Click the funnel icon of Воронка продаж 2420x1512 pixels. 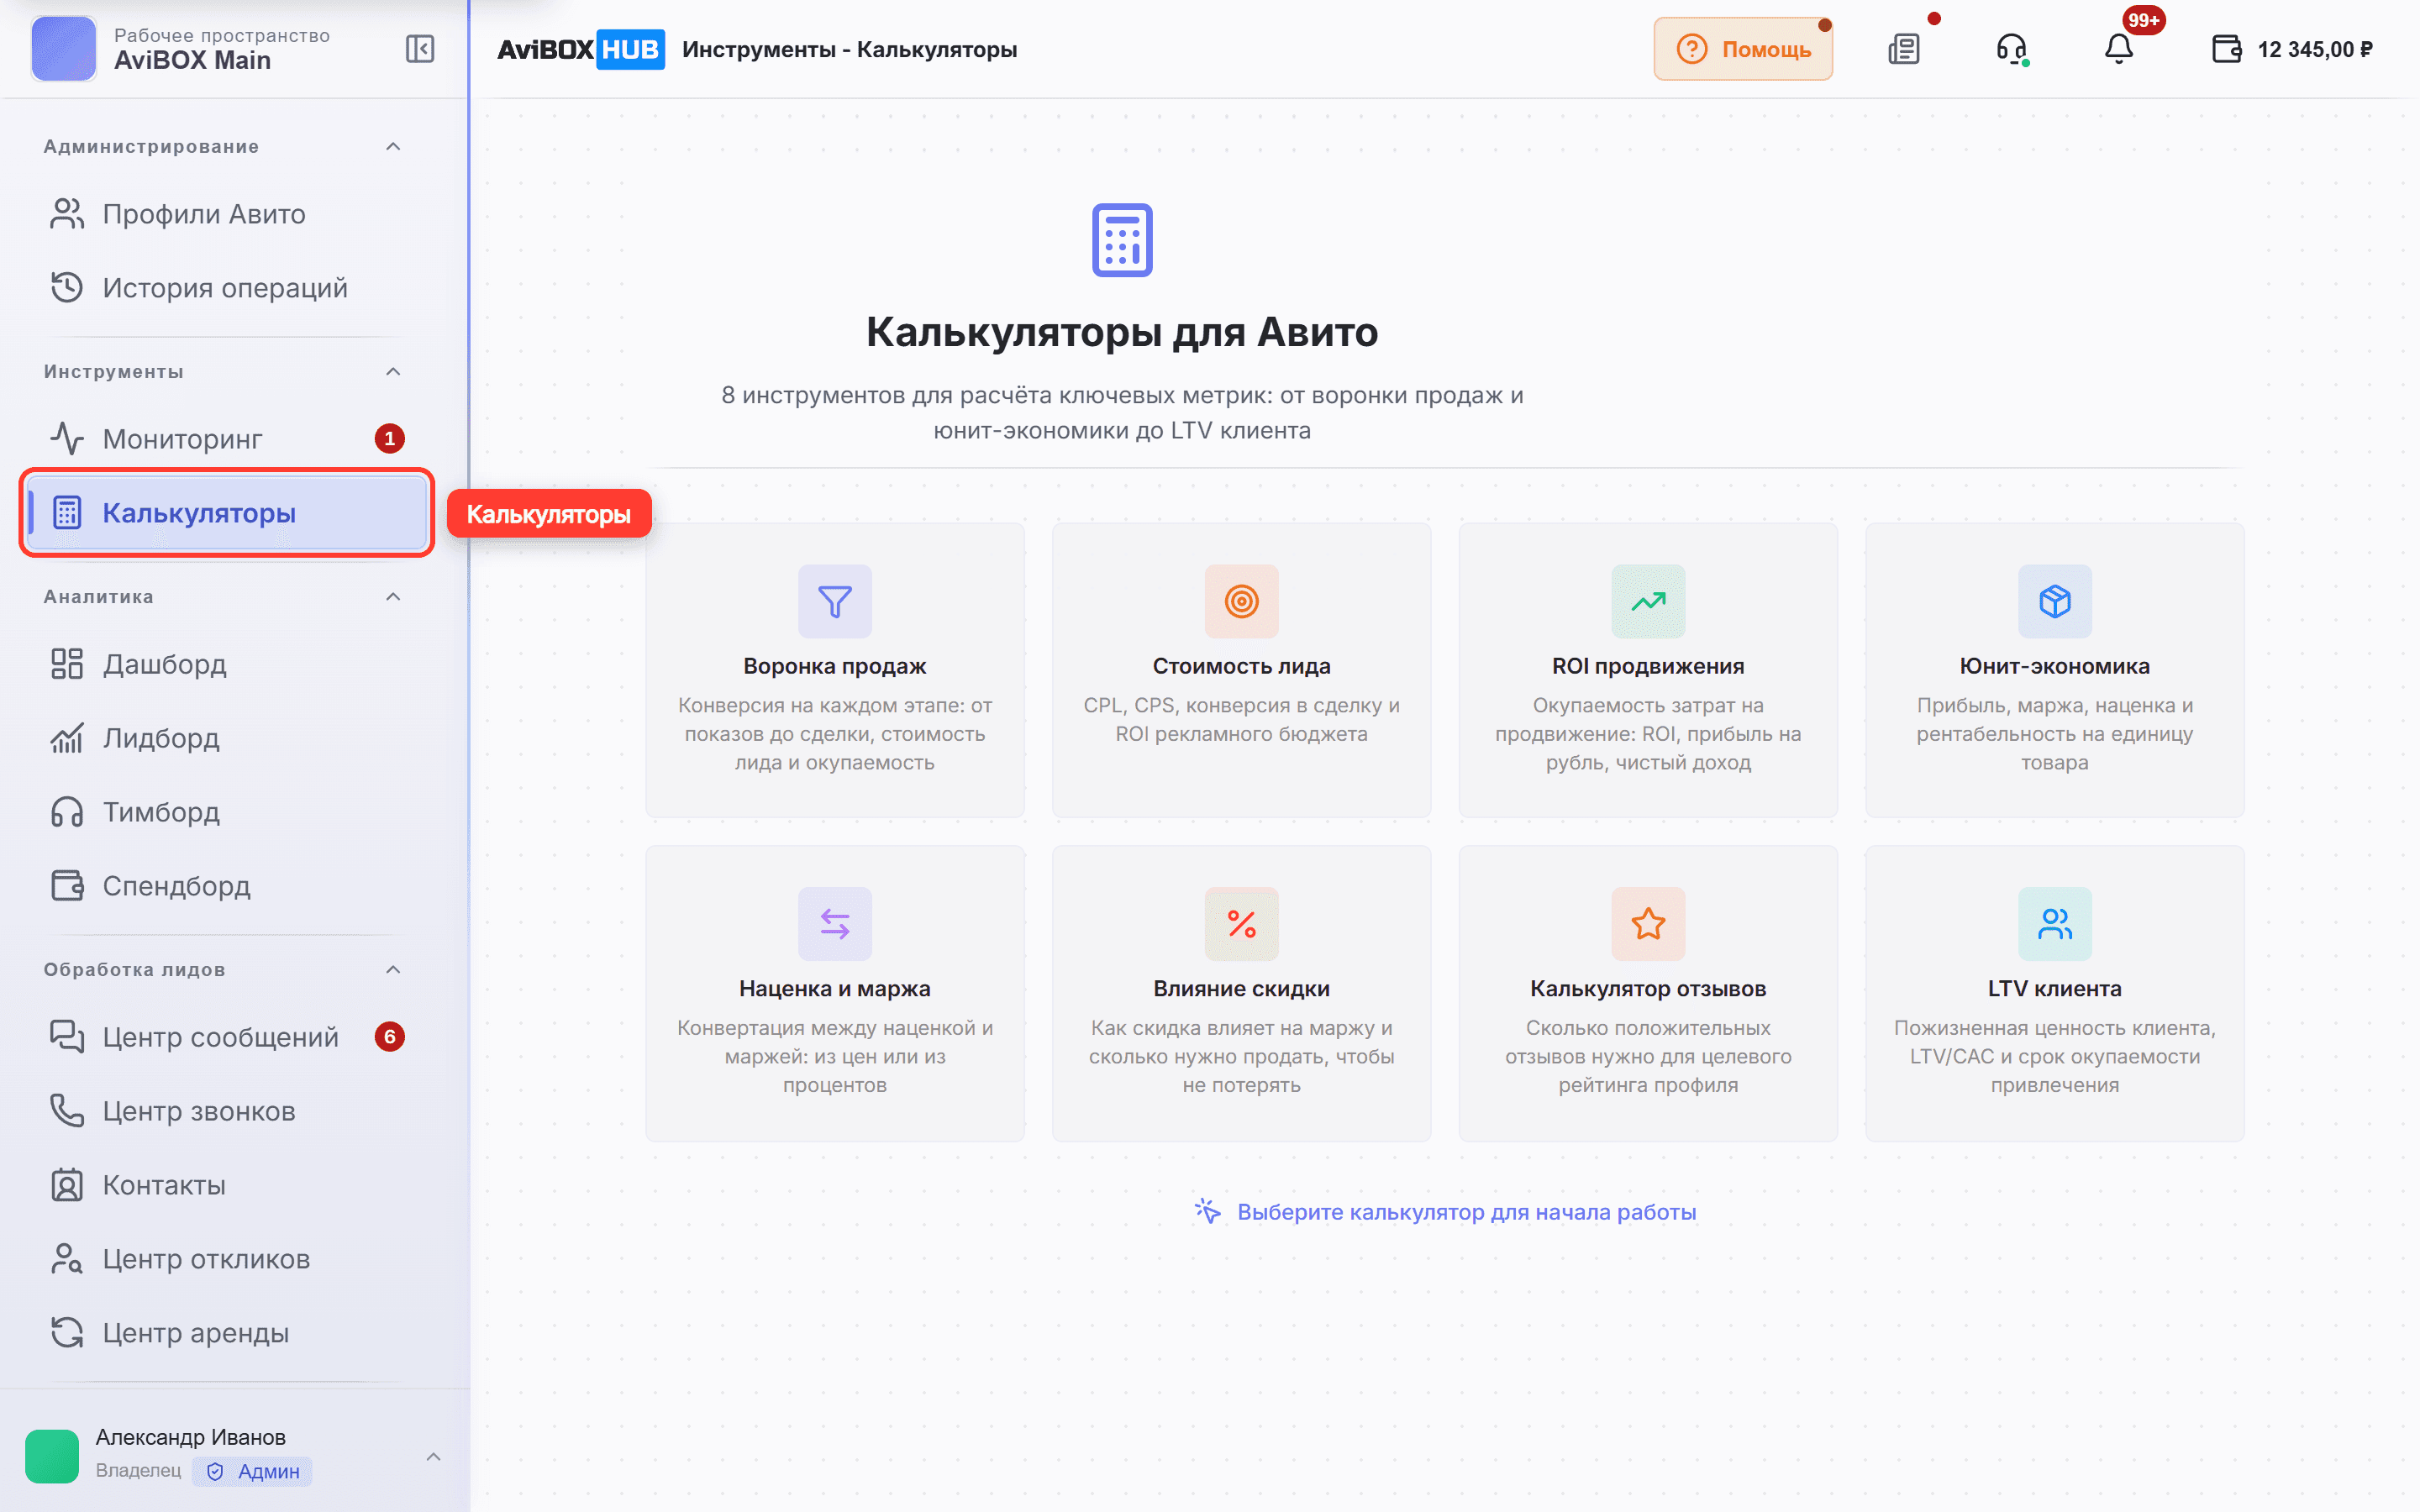coord(835,601)
